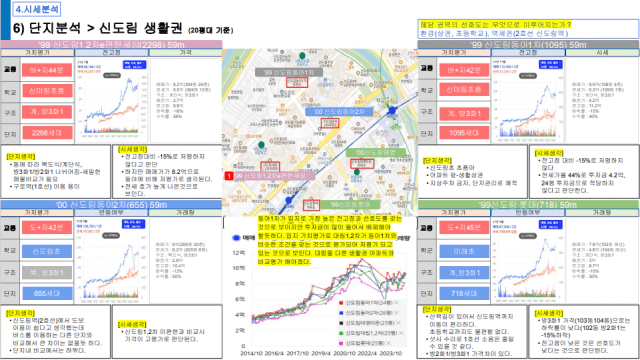This screenshot has width=640, height=360.
Task: Click blue button in 신도림1,2차e편한세상 mini chart
Action: [x=134, y=65]
